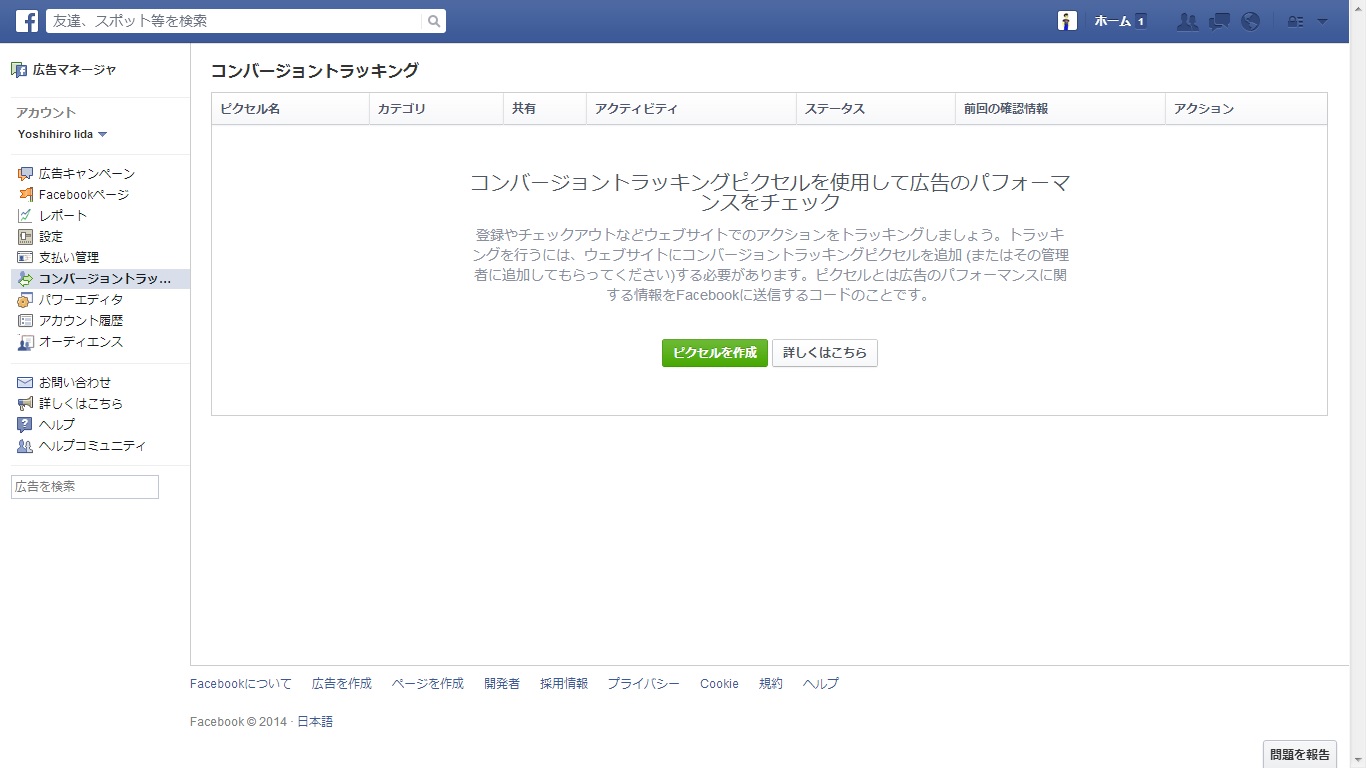Click the 広告を検索 input field
Screen dimensions: 1366x768
pyautogui.click(x=85, y=487)
